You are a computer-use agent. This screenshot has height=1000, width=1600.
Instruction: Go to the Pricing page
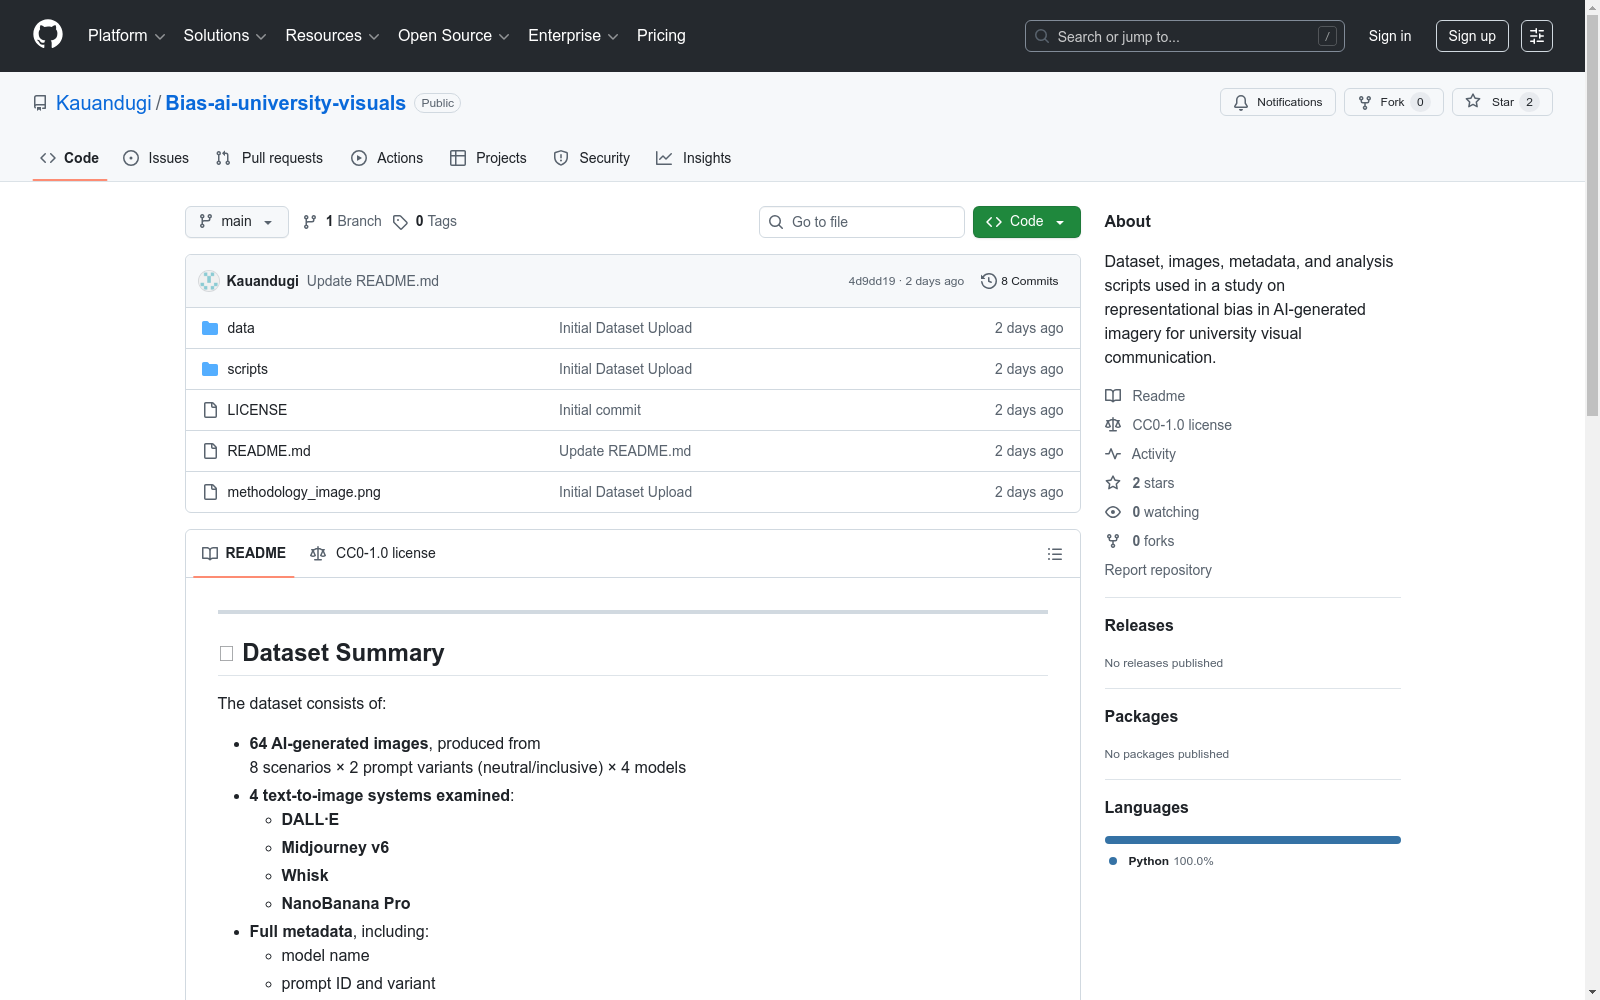pos(661,36)
